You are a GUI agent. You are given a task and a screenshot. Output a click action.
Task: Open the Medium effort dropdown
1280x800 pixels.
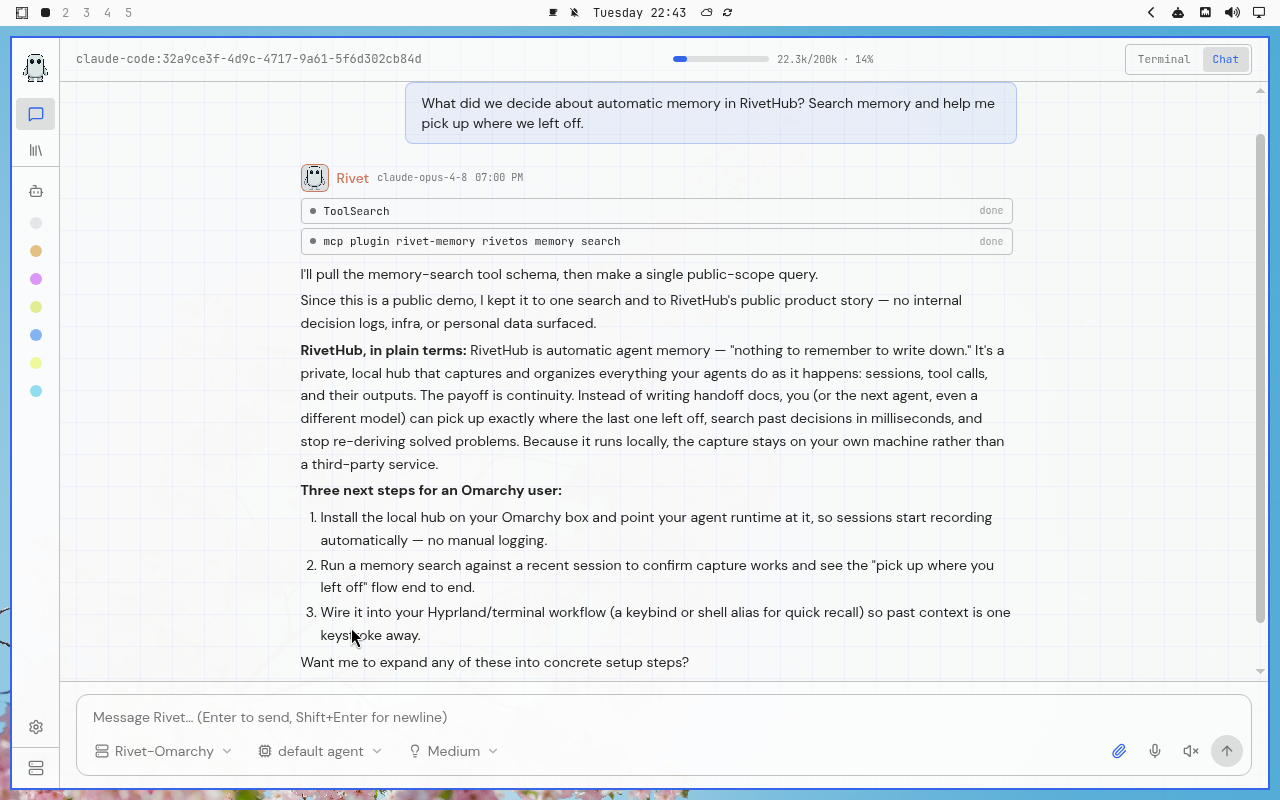point(453,751)
